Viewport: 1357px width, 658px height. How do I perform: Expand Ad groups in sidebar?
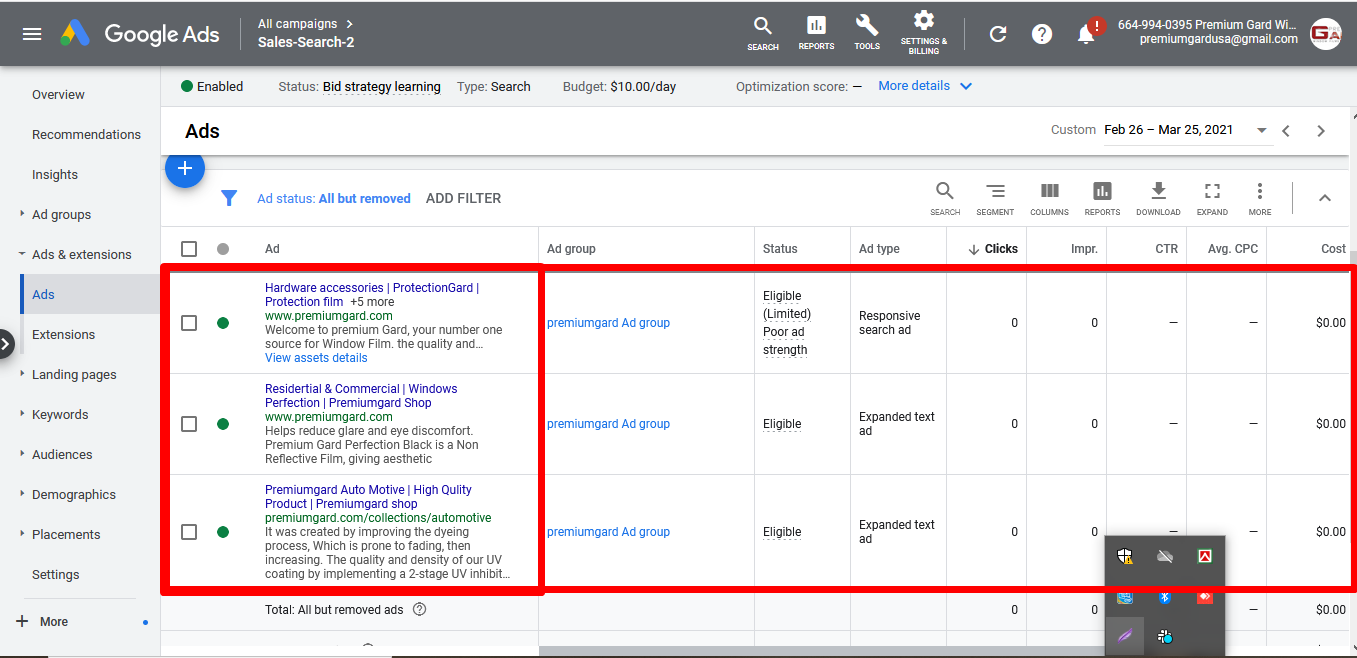pos(61,214)
